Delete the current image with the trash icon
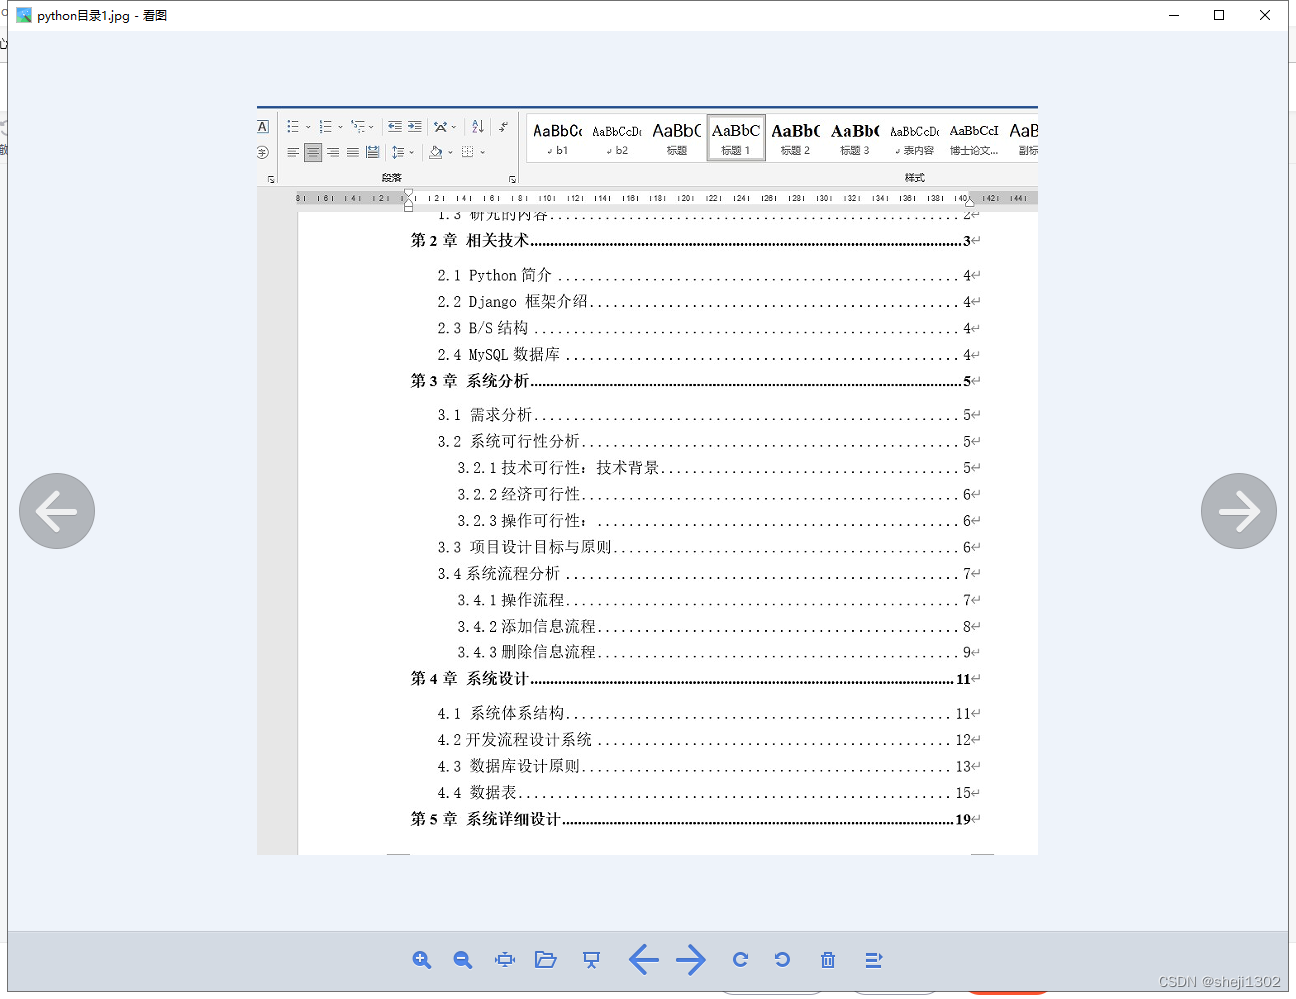 [827, 959]
